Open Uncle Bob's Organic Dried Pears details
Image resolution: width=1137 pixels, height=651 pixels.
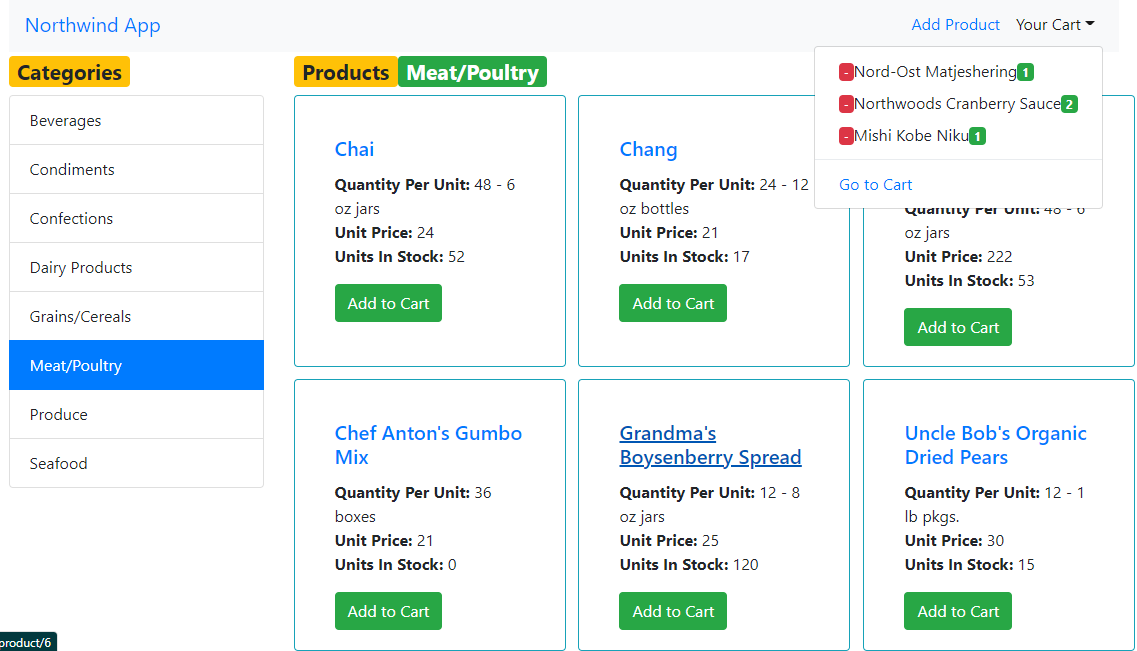point(995,445)
